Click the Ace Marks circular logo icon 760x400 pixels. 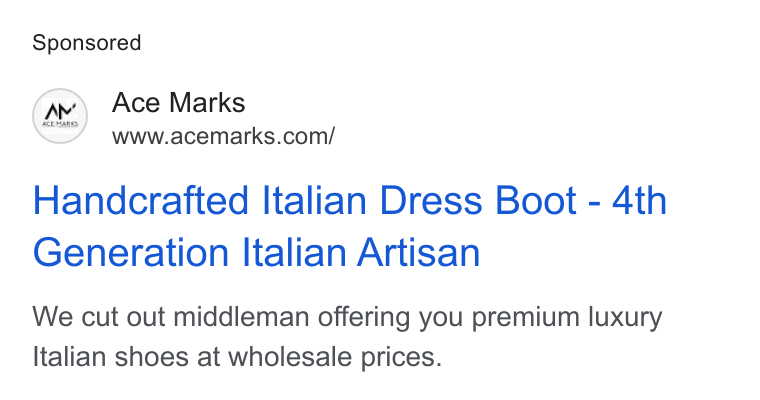point(60,116)
